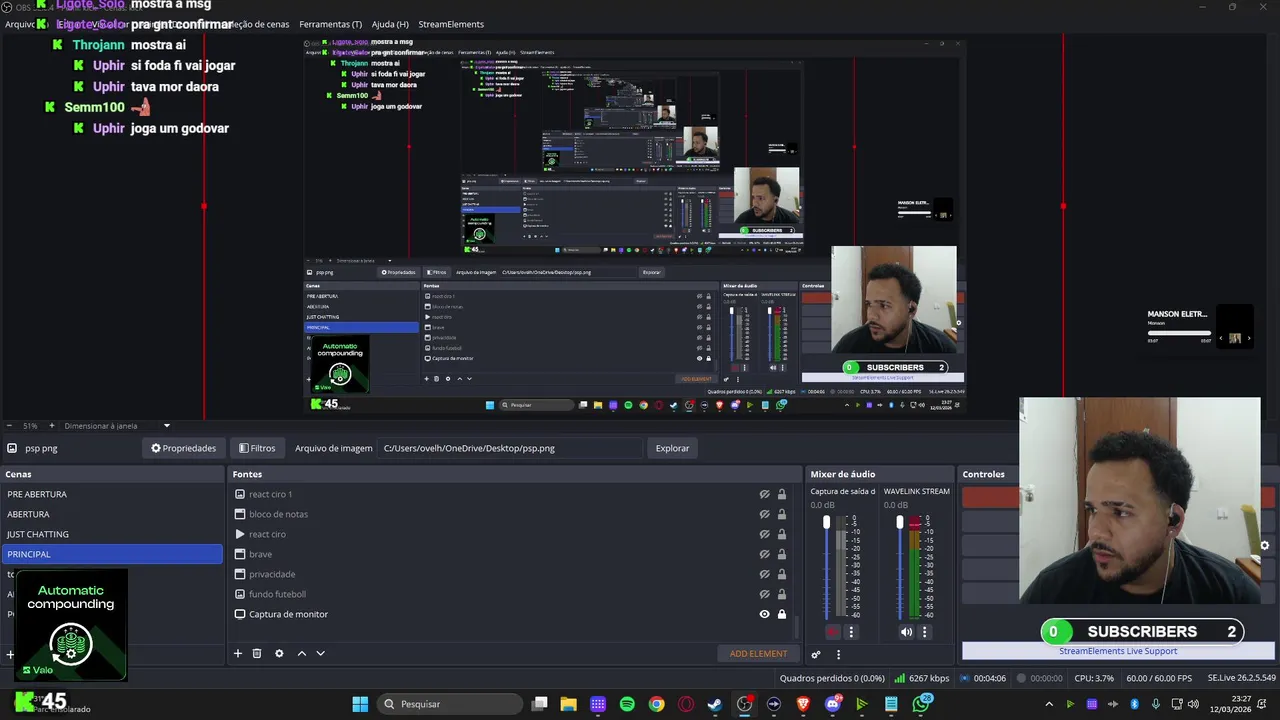Open options menu for WAVELINK STREAM channel
Image resolution: width=1280 pixels, height=720 pixels.
tap(924, 632)
